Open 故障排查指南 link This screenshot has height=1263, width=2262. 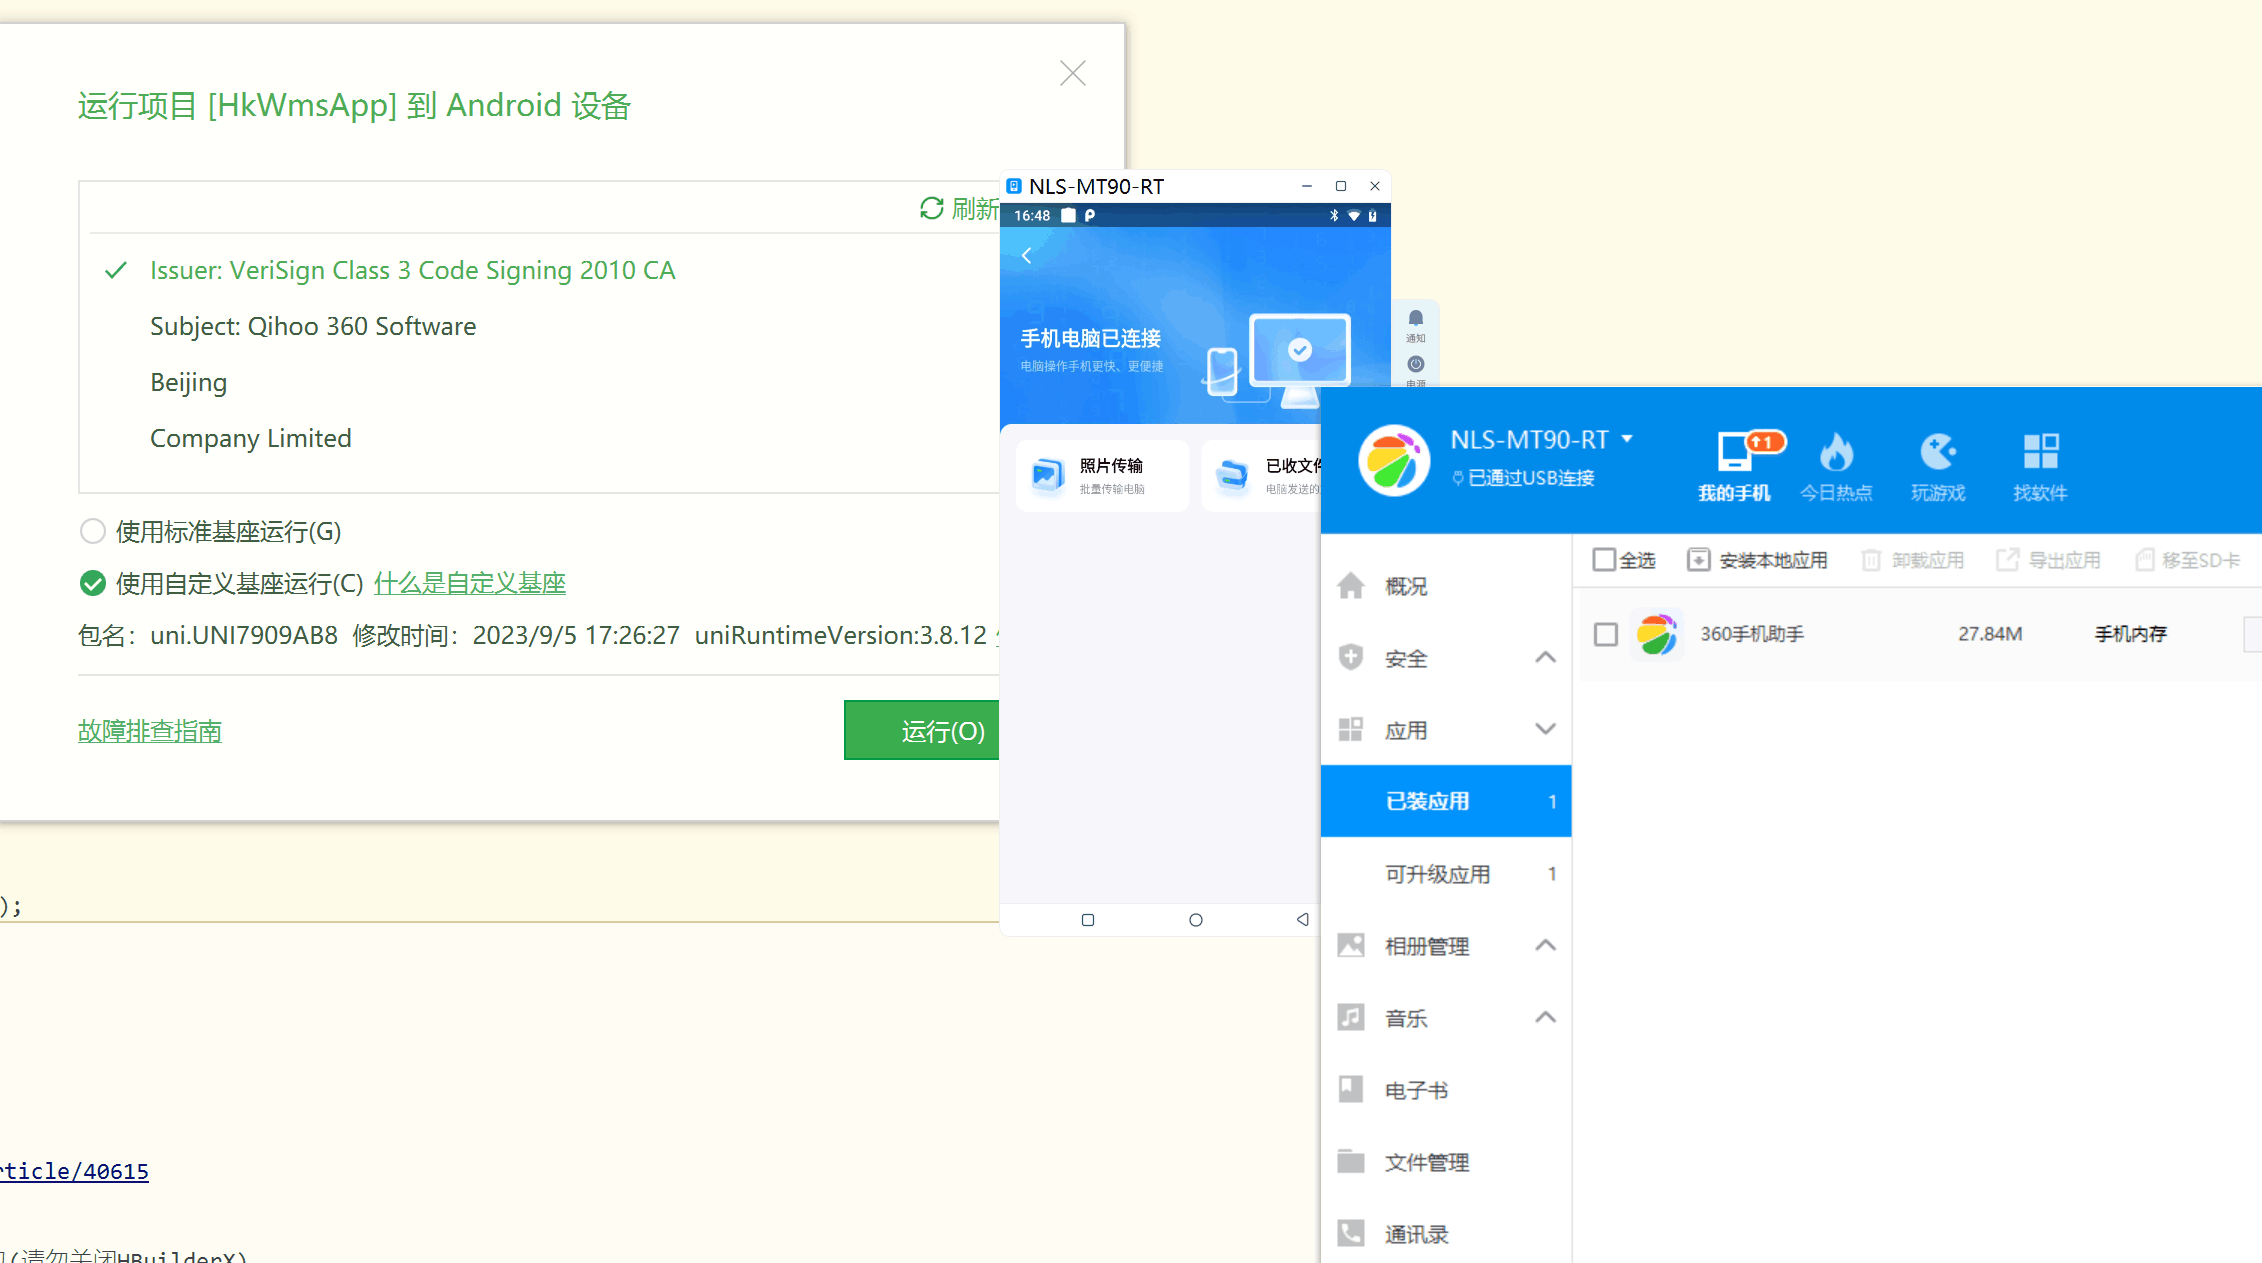coord(150,731)
